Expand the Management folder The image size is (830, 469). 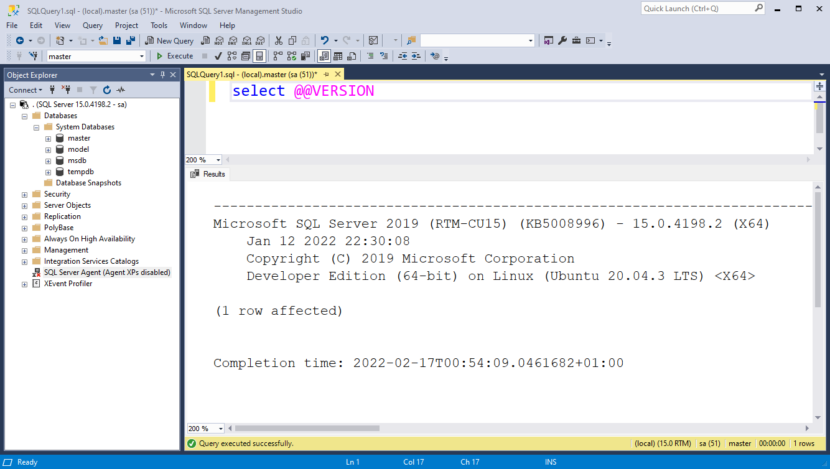tap(24, 250)
